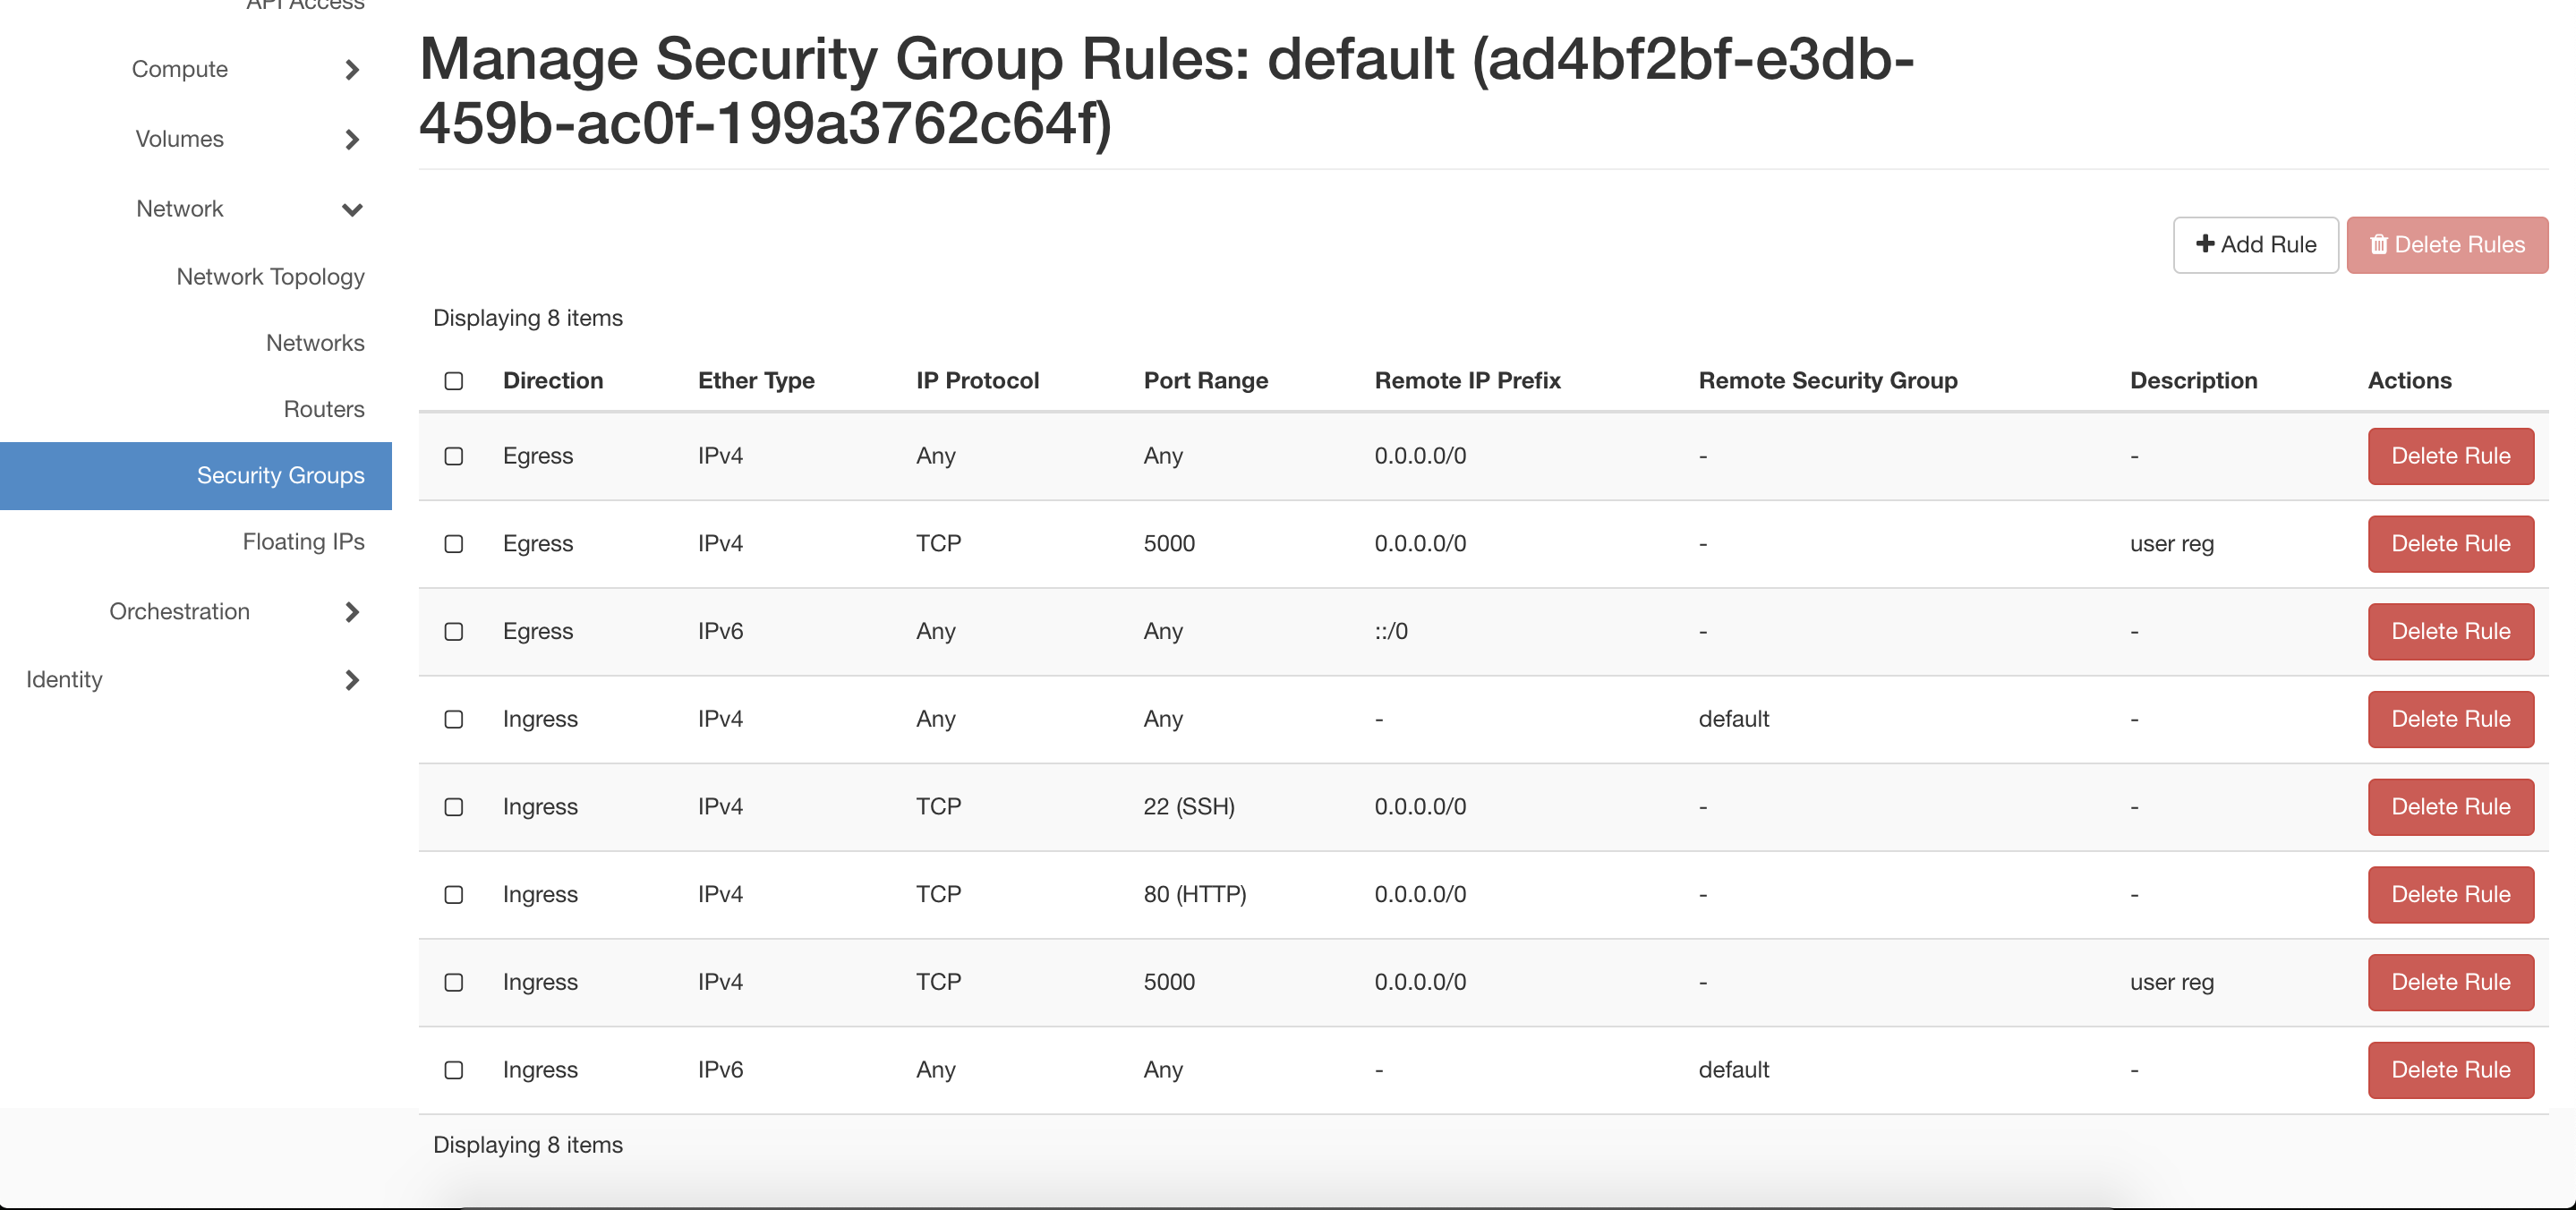
Task: Click the plus icon on Add Rule
Action: [x=2204, y=244]
